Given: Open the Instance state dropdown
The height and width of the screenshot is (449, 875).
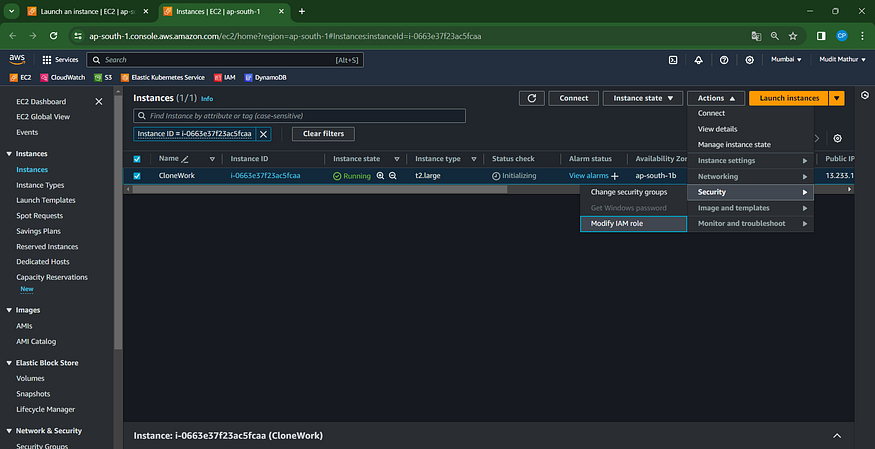Looking at the screenshot, I should click(x=643, y=98).
